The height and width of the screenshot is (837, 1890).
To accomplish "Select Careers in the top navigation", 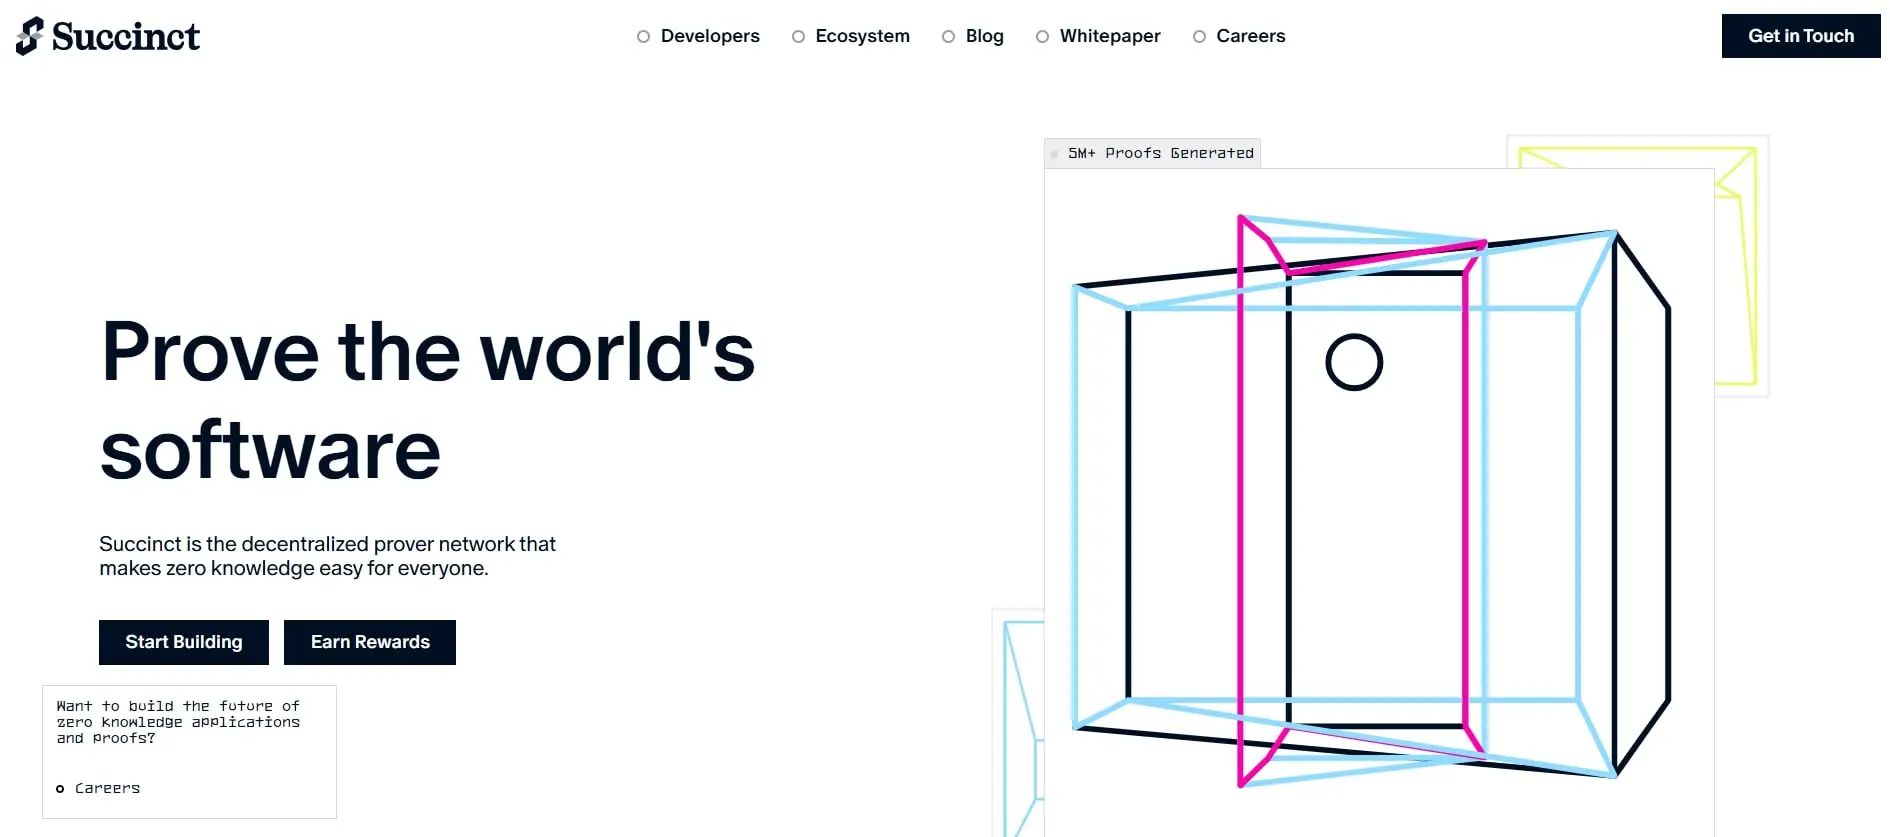I will [x=1251, y=36].
